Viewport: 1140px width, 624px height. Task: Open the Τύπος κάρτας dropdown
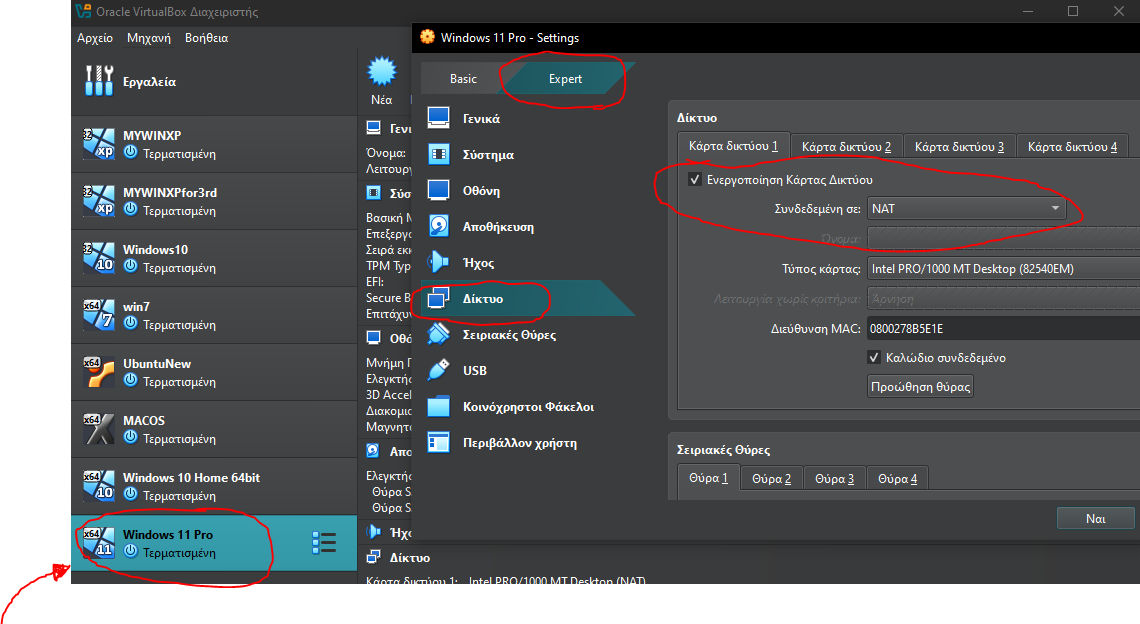coord(1003,268)
